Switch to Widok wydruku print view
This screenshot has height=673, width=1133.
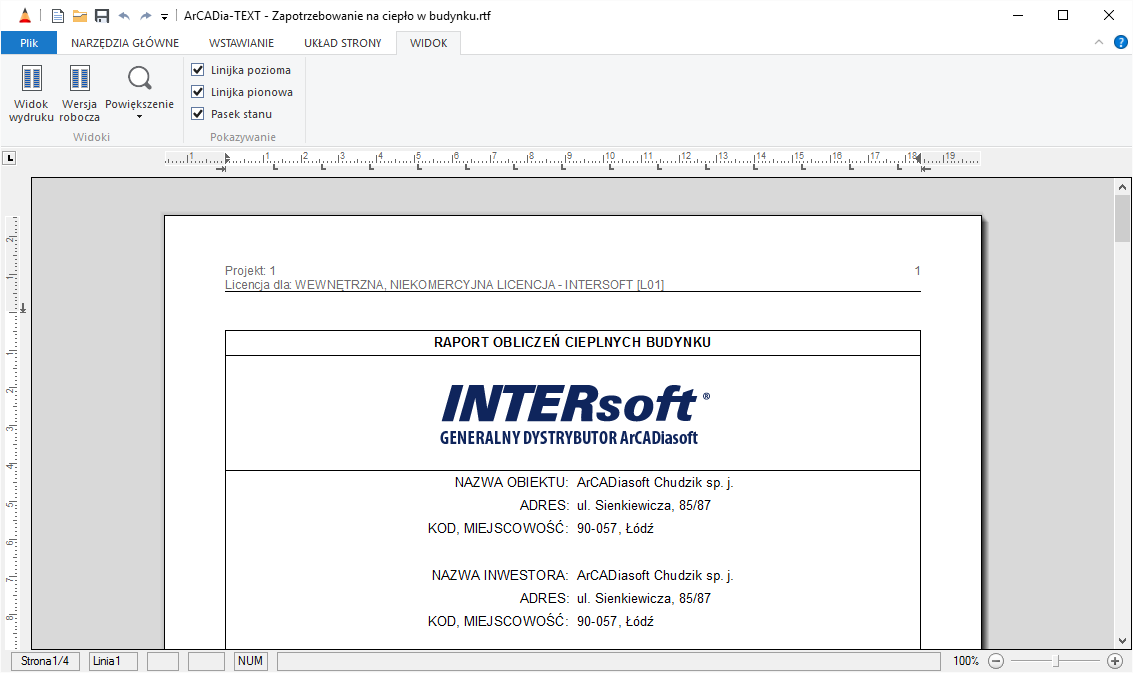tap(31, 94)
